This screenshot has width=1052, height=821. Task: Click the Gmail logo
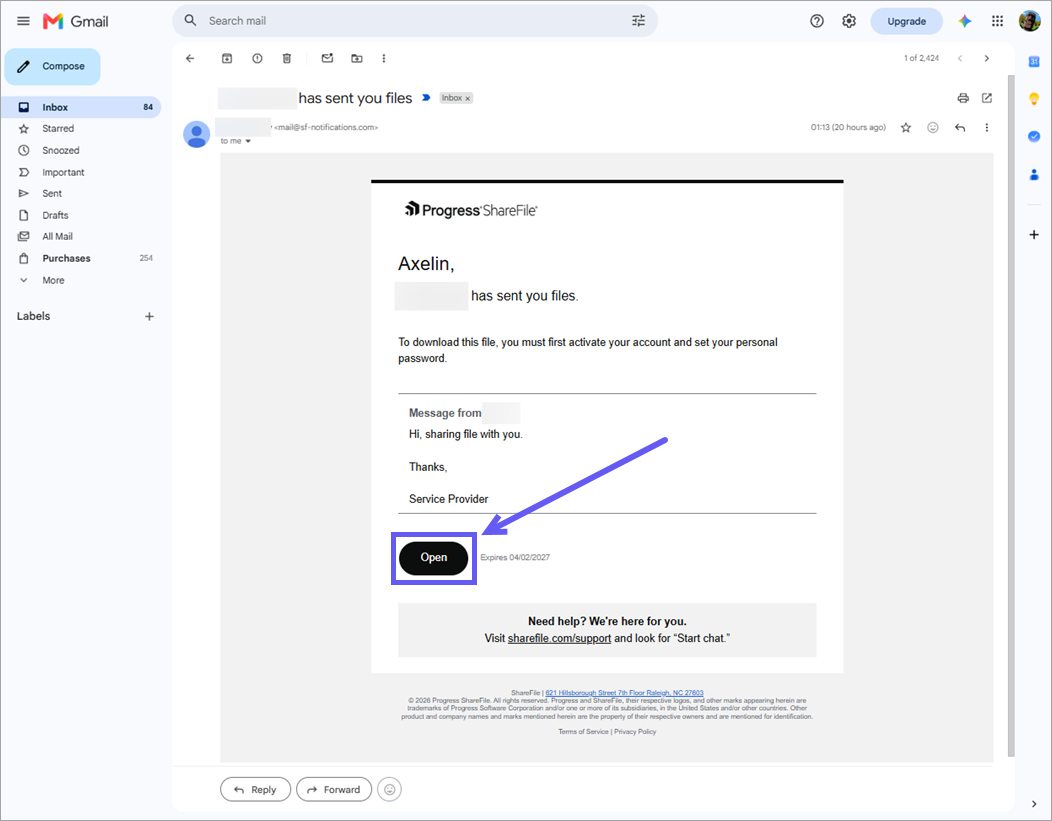pyautogui.click(x=76, y=21)
